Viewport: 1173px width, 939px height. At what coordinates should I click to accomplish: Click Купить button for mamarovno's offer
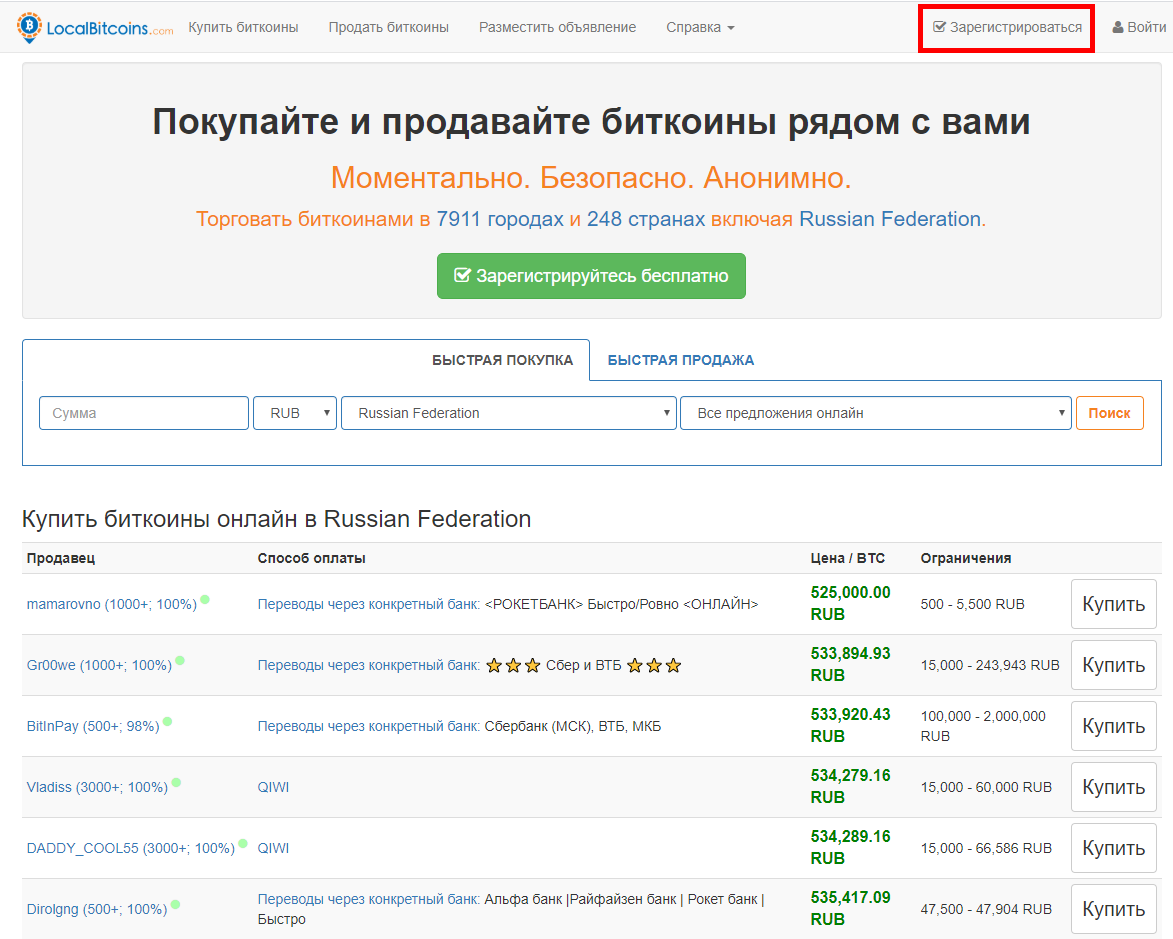1113,604
